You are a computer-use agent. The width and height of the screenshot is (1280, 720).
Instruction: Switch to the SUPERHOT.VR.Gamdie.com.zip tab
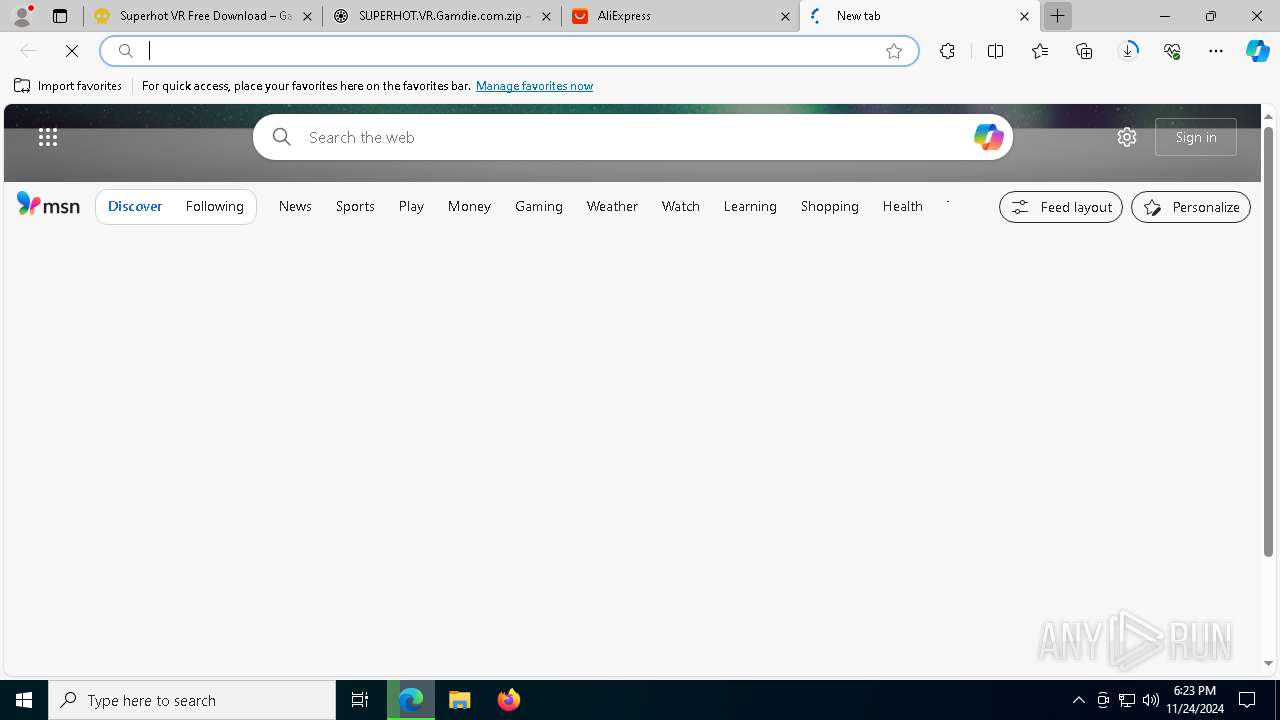coord(441,16)
